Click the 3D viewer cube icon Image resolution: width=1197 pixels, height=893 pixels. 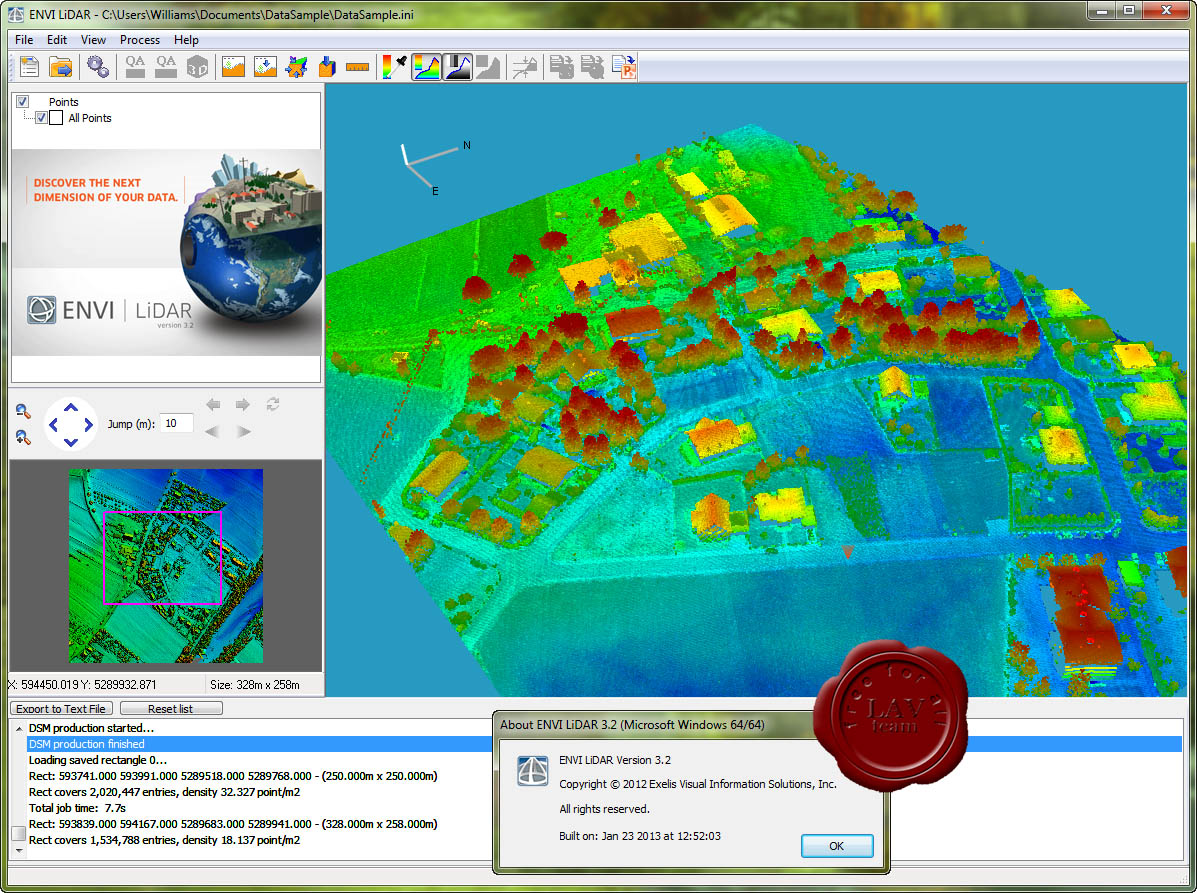197,67
